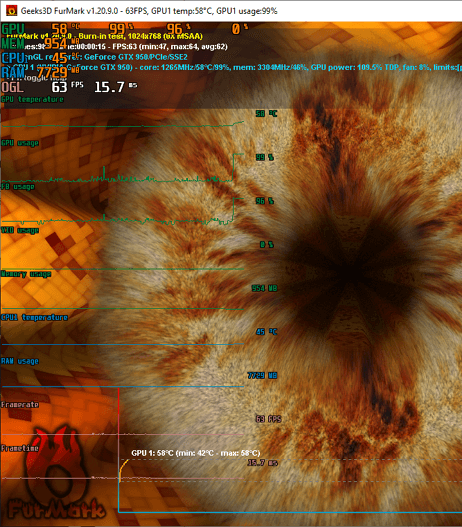The image size is (462, 527).
Task: Select the green GPU label in the overlay
Action: [13, 30]
